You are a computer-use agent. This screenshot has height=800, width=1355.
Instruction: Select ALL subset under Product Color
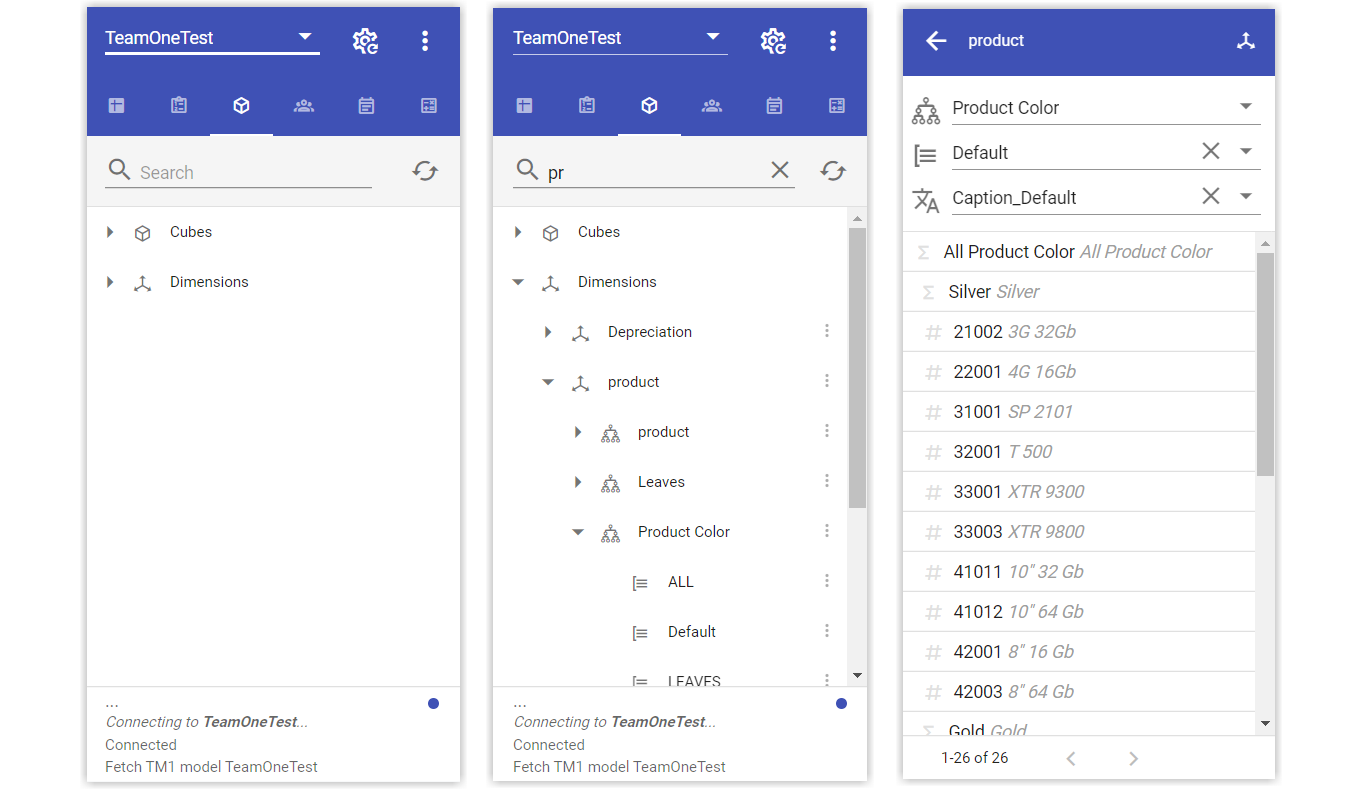[x=681, y=582]
